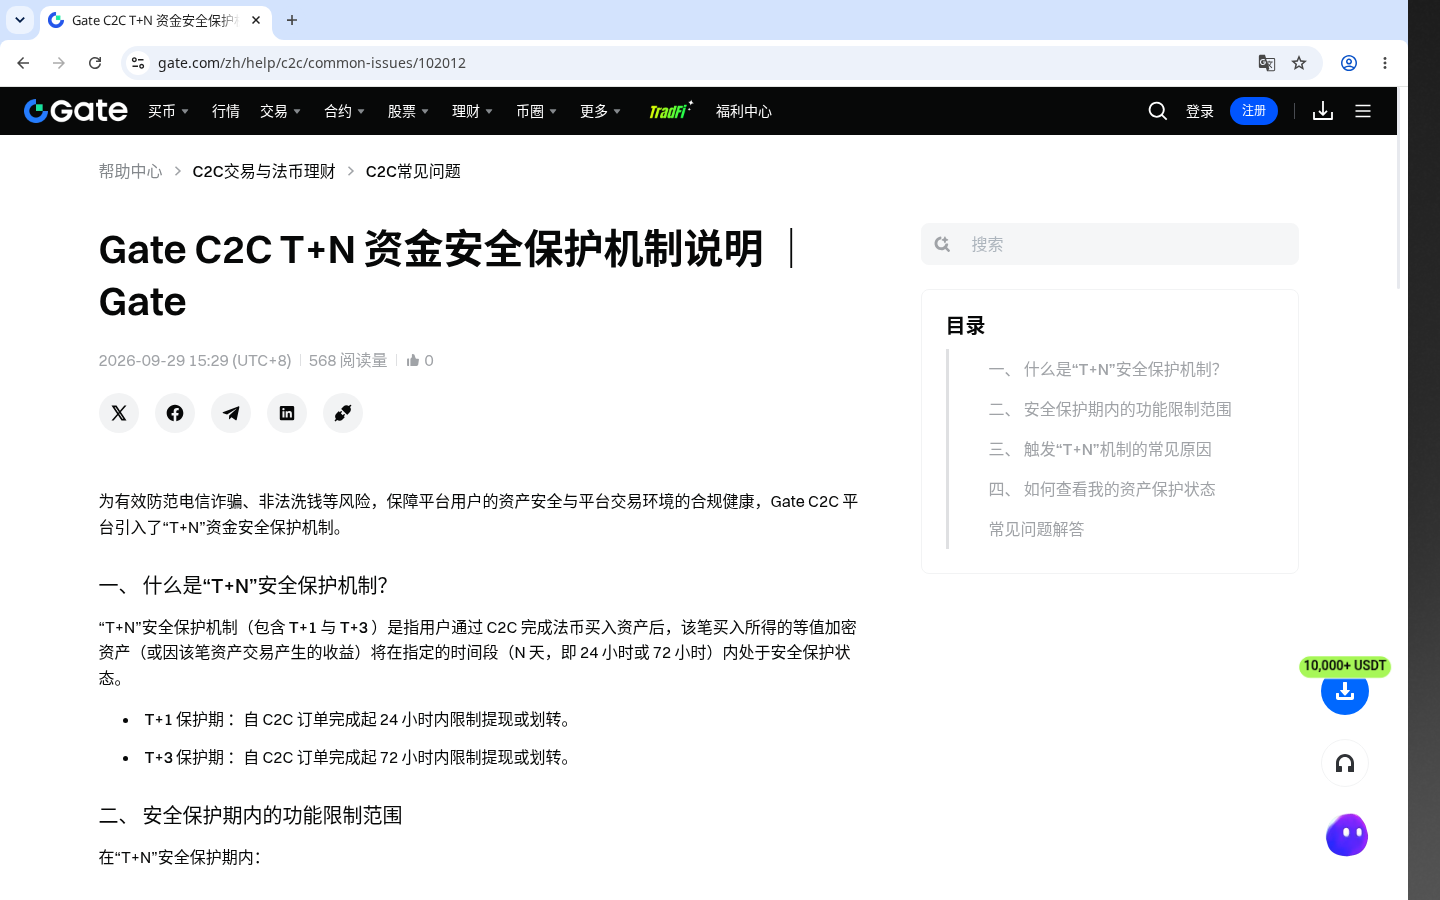Expand the 更多 dropdown menu
The height and width of the screenshot is (900, 1440).
pyautogui.click(x=600, y=111)
